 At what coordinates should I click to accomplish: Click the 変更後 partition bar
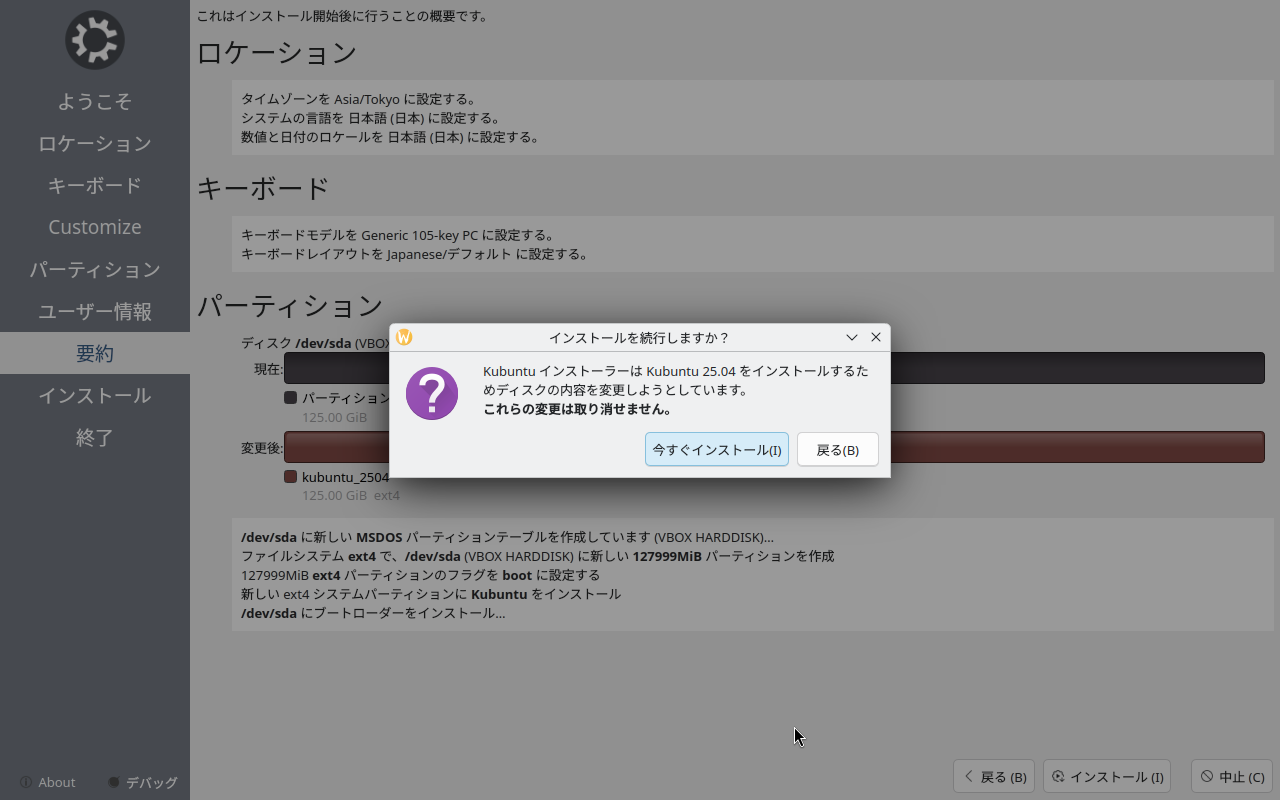[774, 447]
